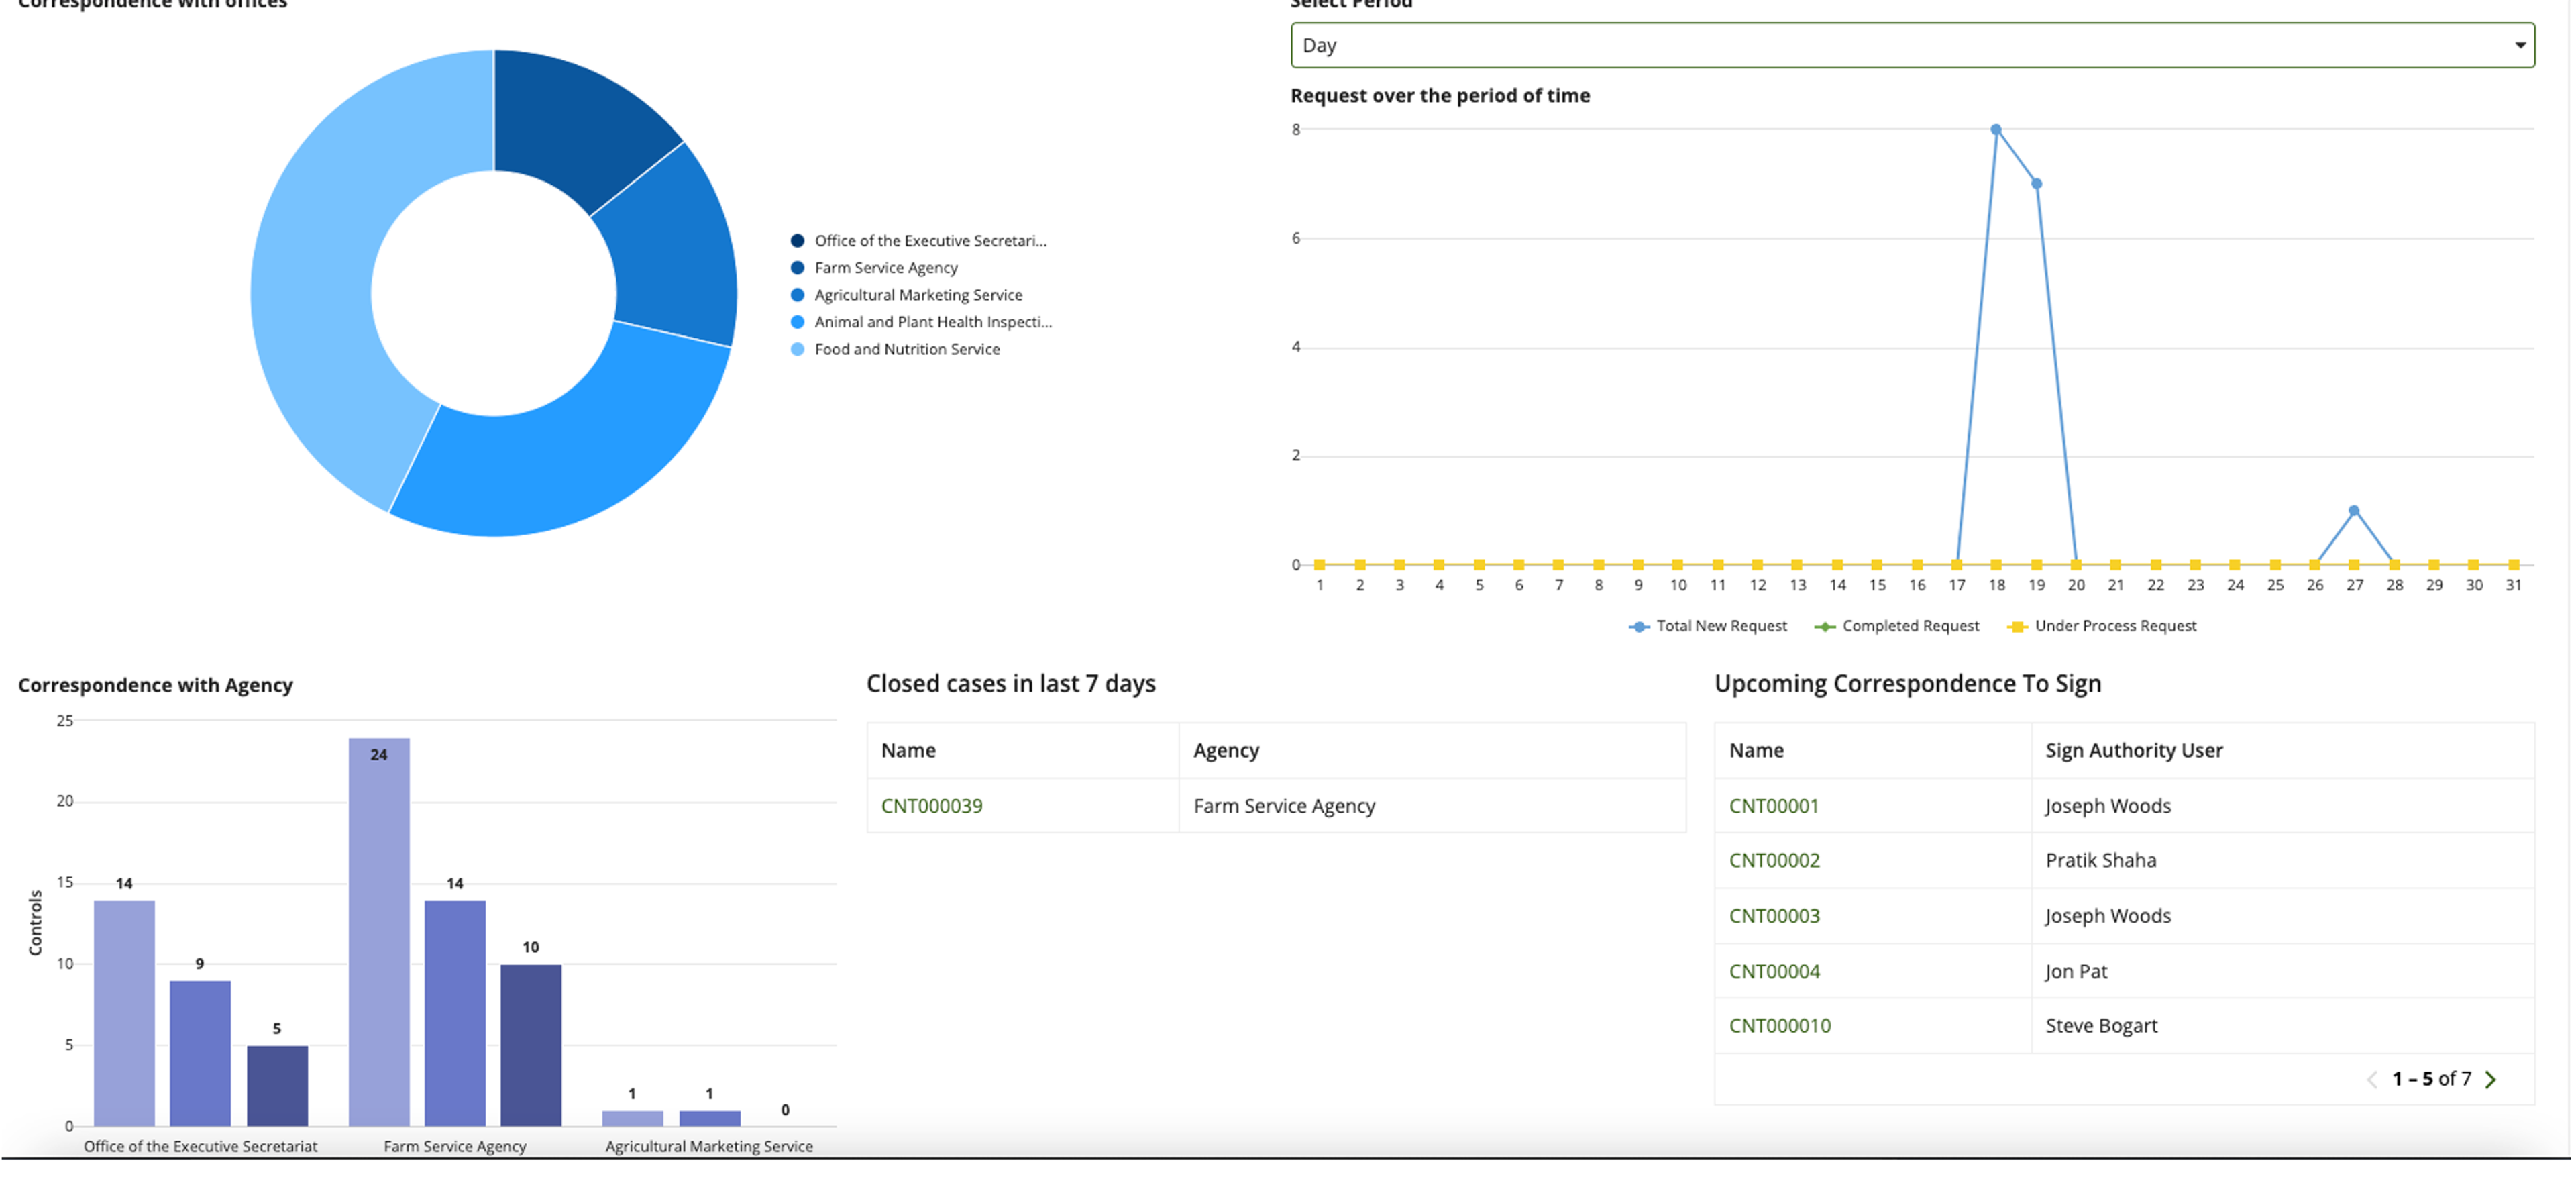Click the day 27 data point
This screenshot has width=2576, height=1189.
[2353, 510]
